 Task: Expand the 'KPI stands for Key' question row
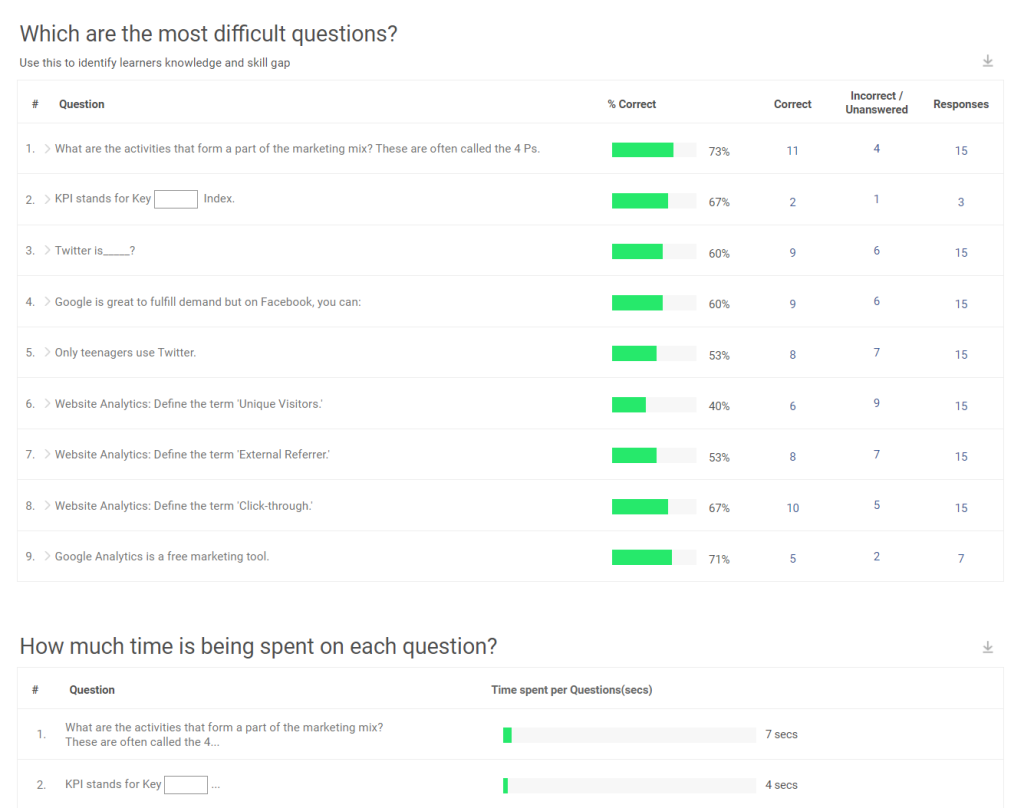click(x=47, y=198)
